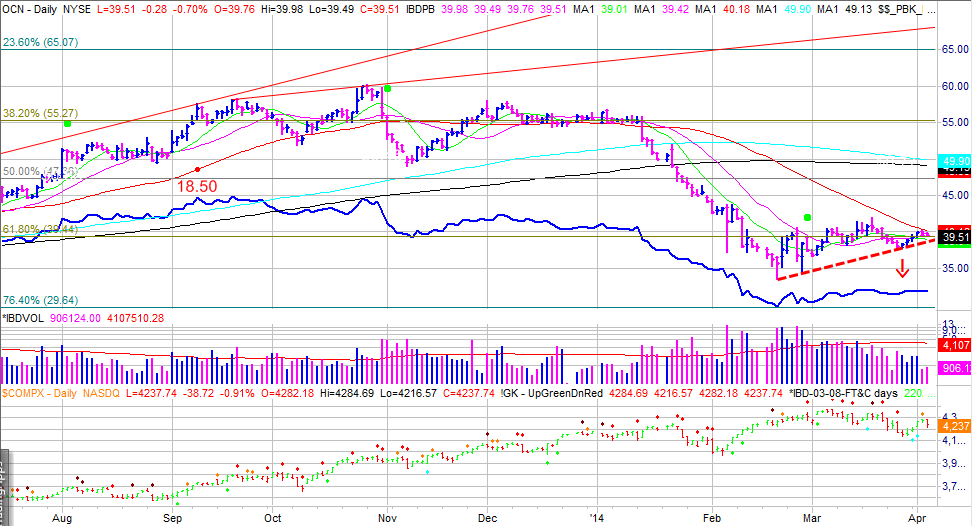
Task: Click the Sep date axis label
Action: coord(172,518)
